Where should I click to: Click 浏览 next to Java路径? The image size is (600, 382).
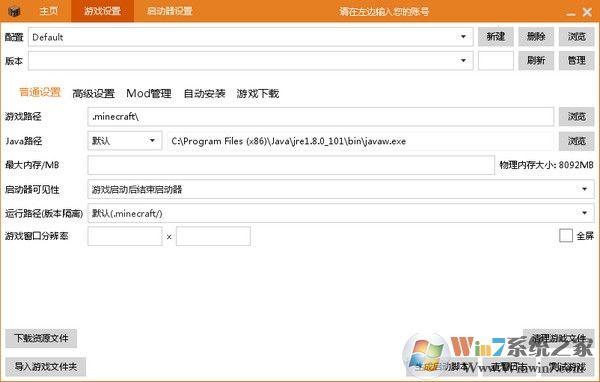(x=577, y=141)
